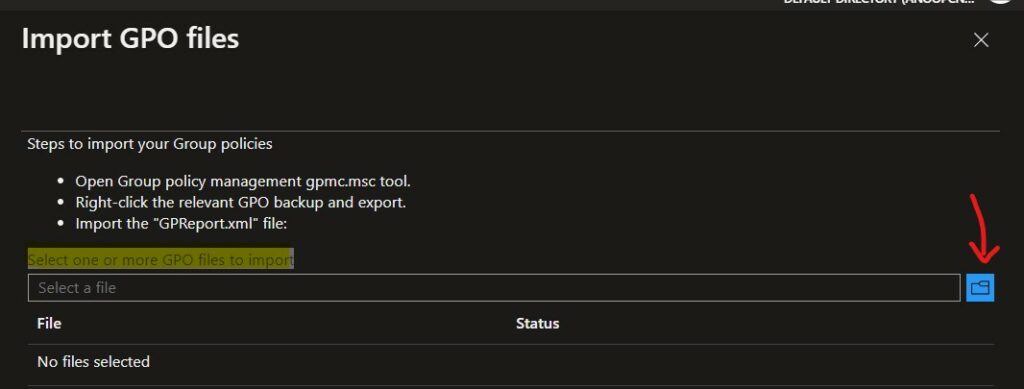Click "Steps to import your Group policies" text

150,144
